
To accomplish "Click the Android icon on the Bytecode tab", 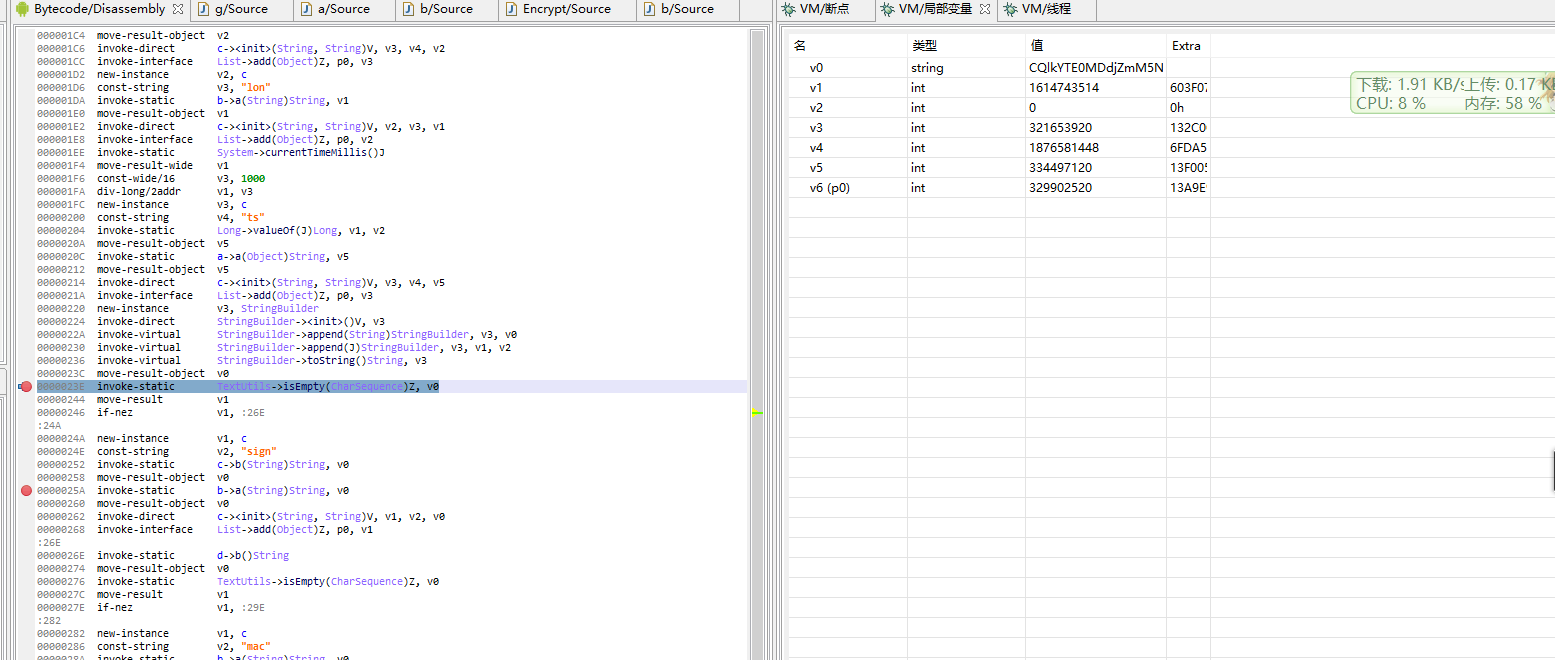I will click(x=22, y=9).
